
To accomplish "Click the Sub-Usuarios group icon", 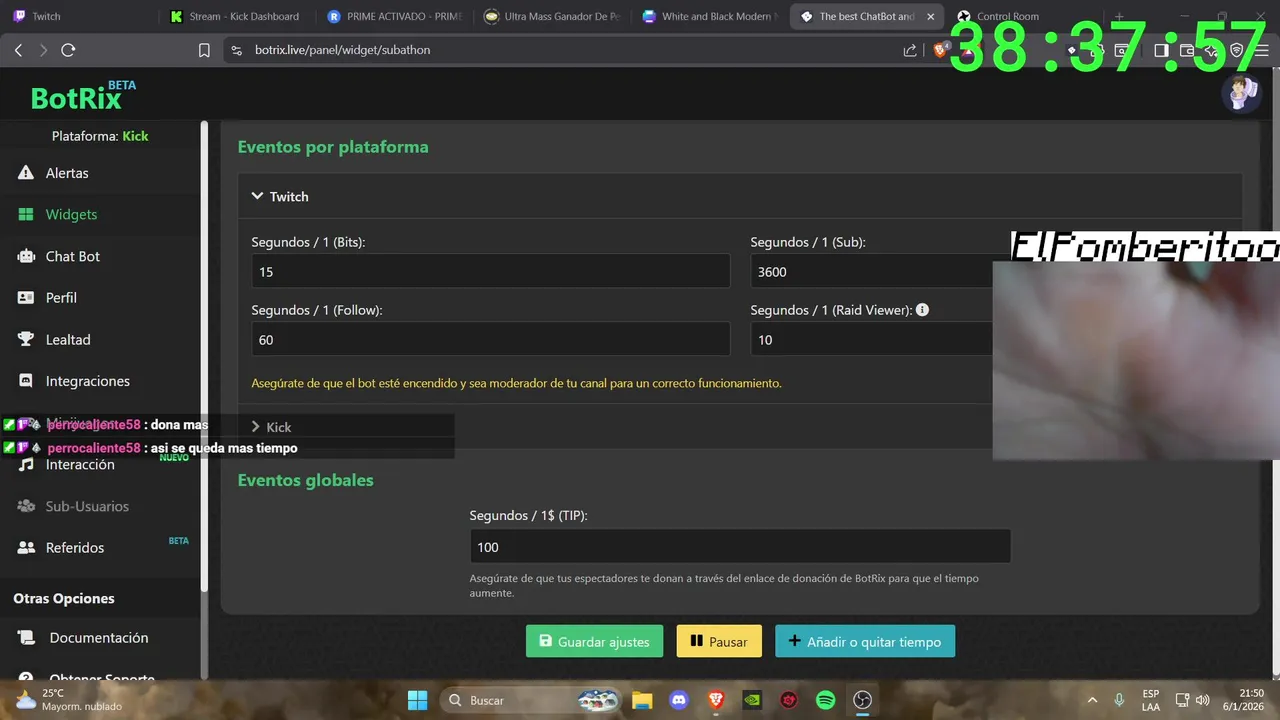I will pyautogui.click(x=26, y=506).
